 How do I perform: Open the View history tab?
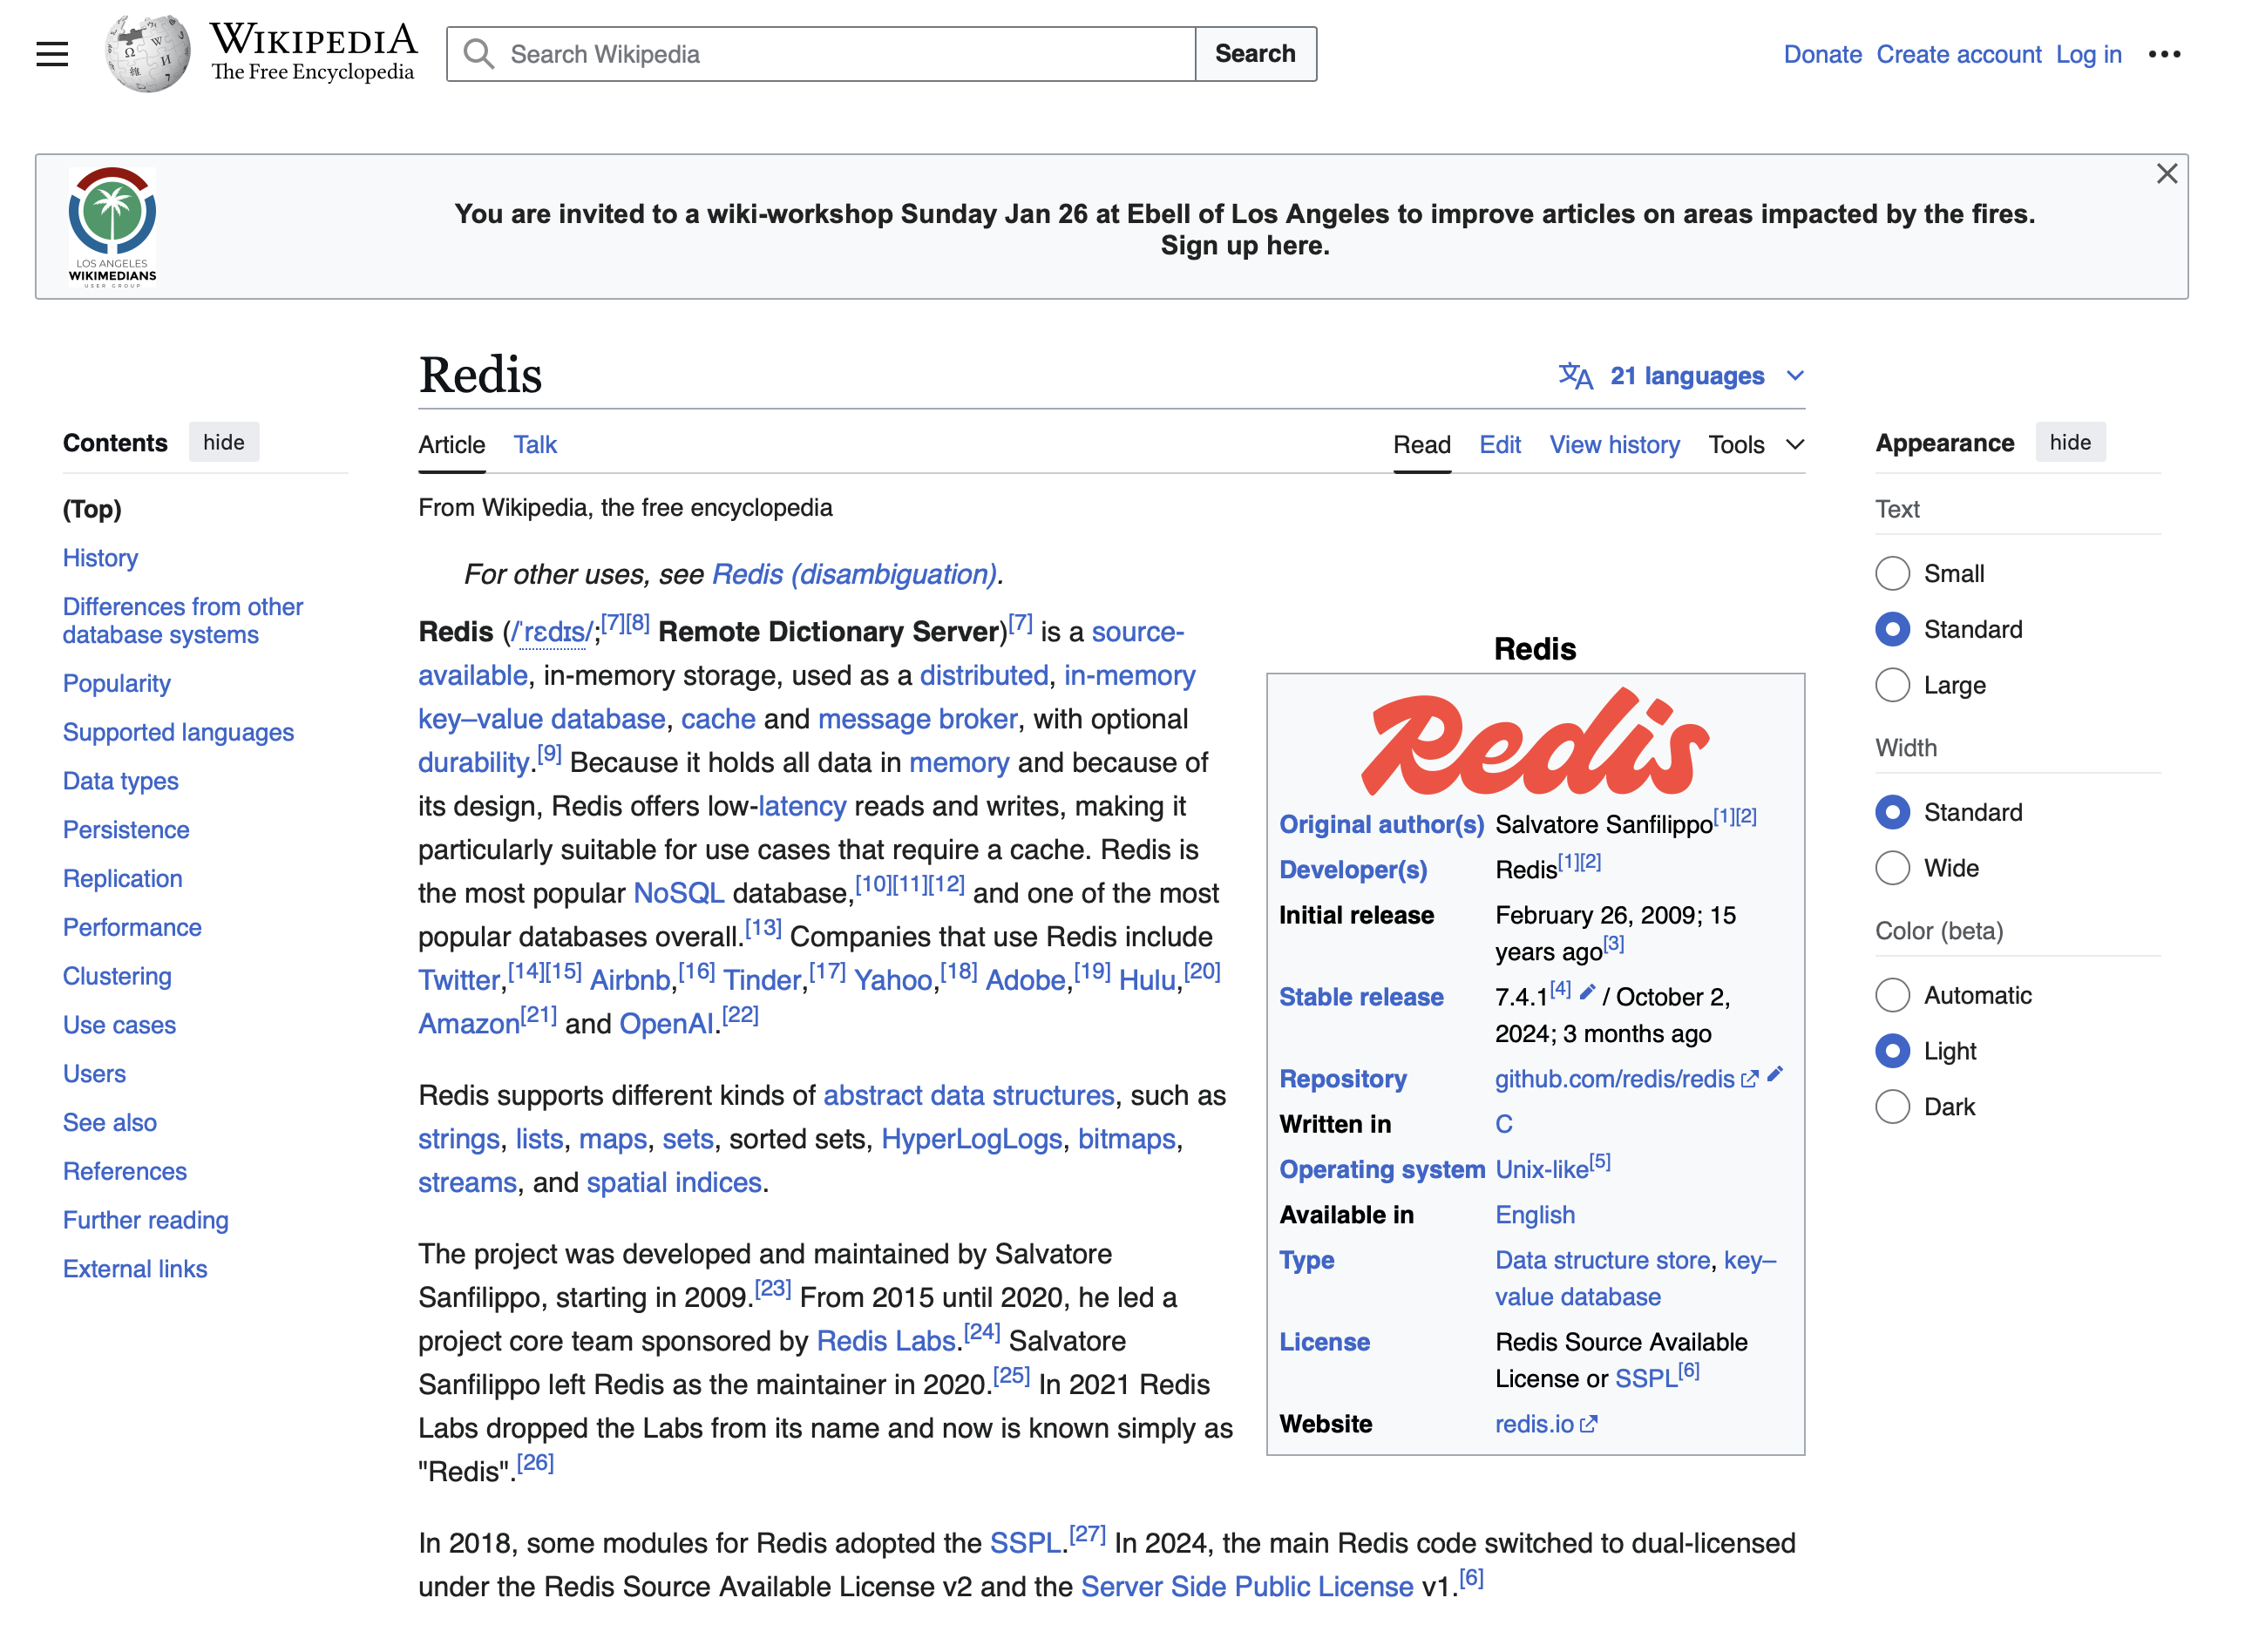[x=1614, y=445]
